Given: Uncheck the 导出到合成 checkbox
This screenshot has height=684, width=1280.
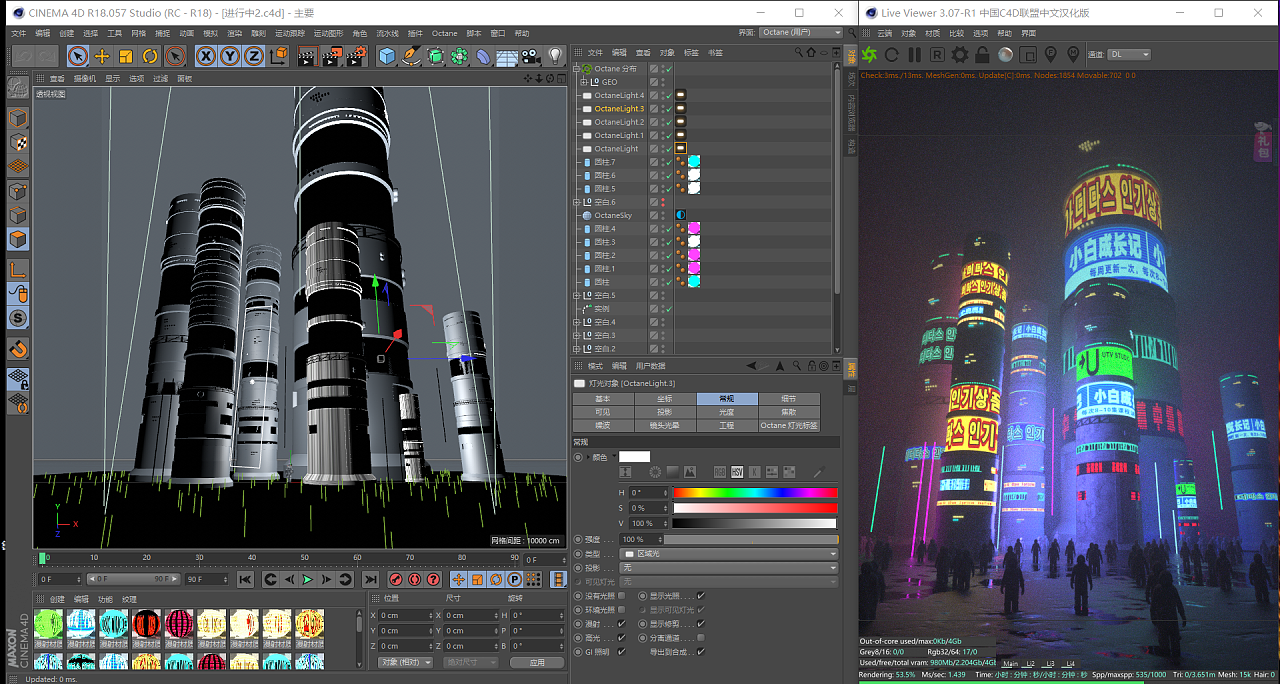Looking at the screenshot, I should [x=700, y=651].
